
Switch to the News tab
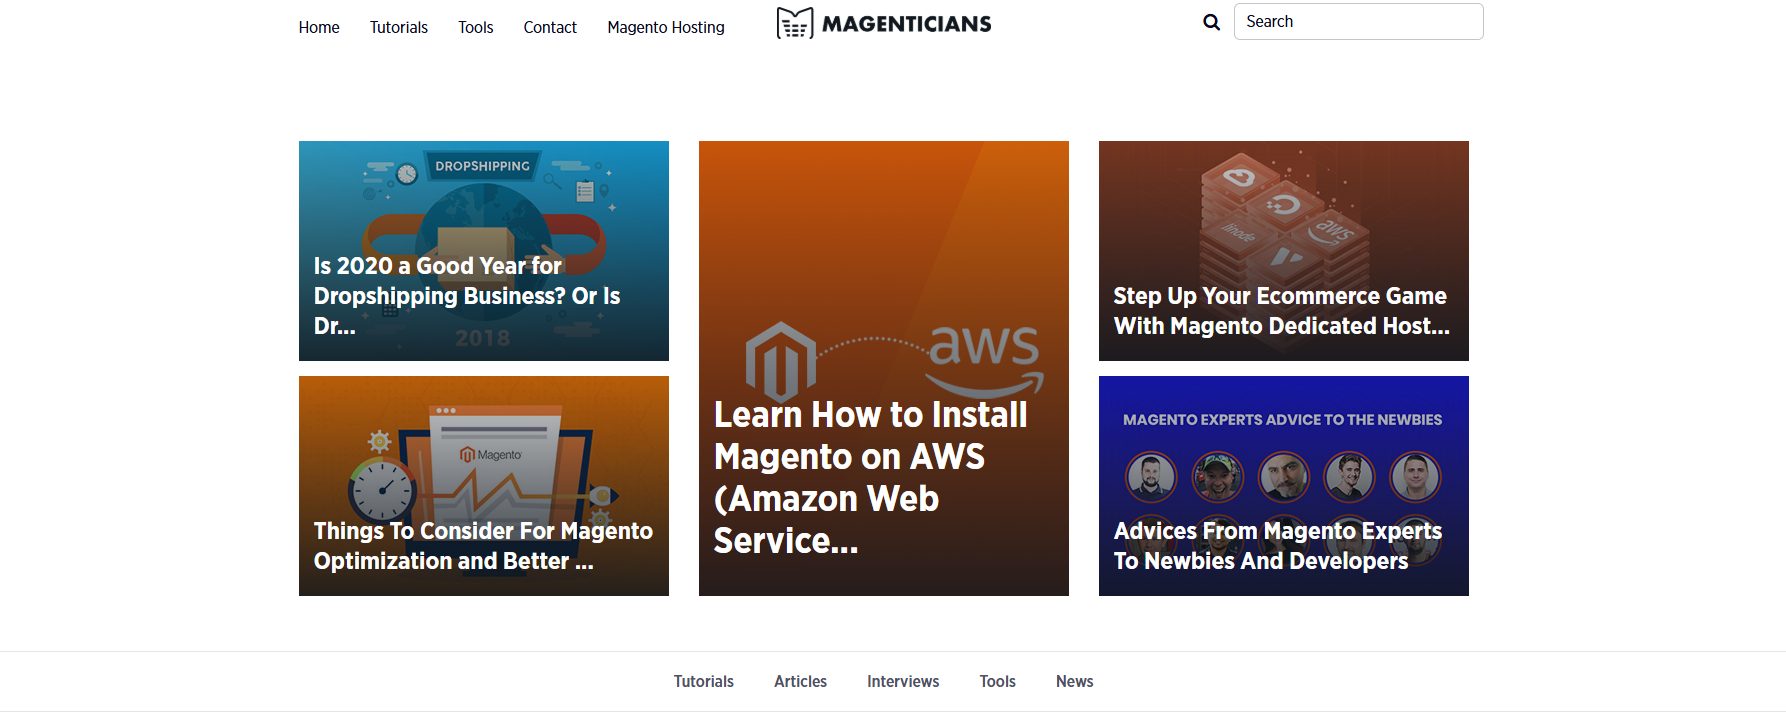coord(1075,681)
